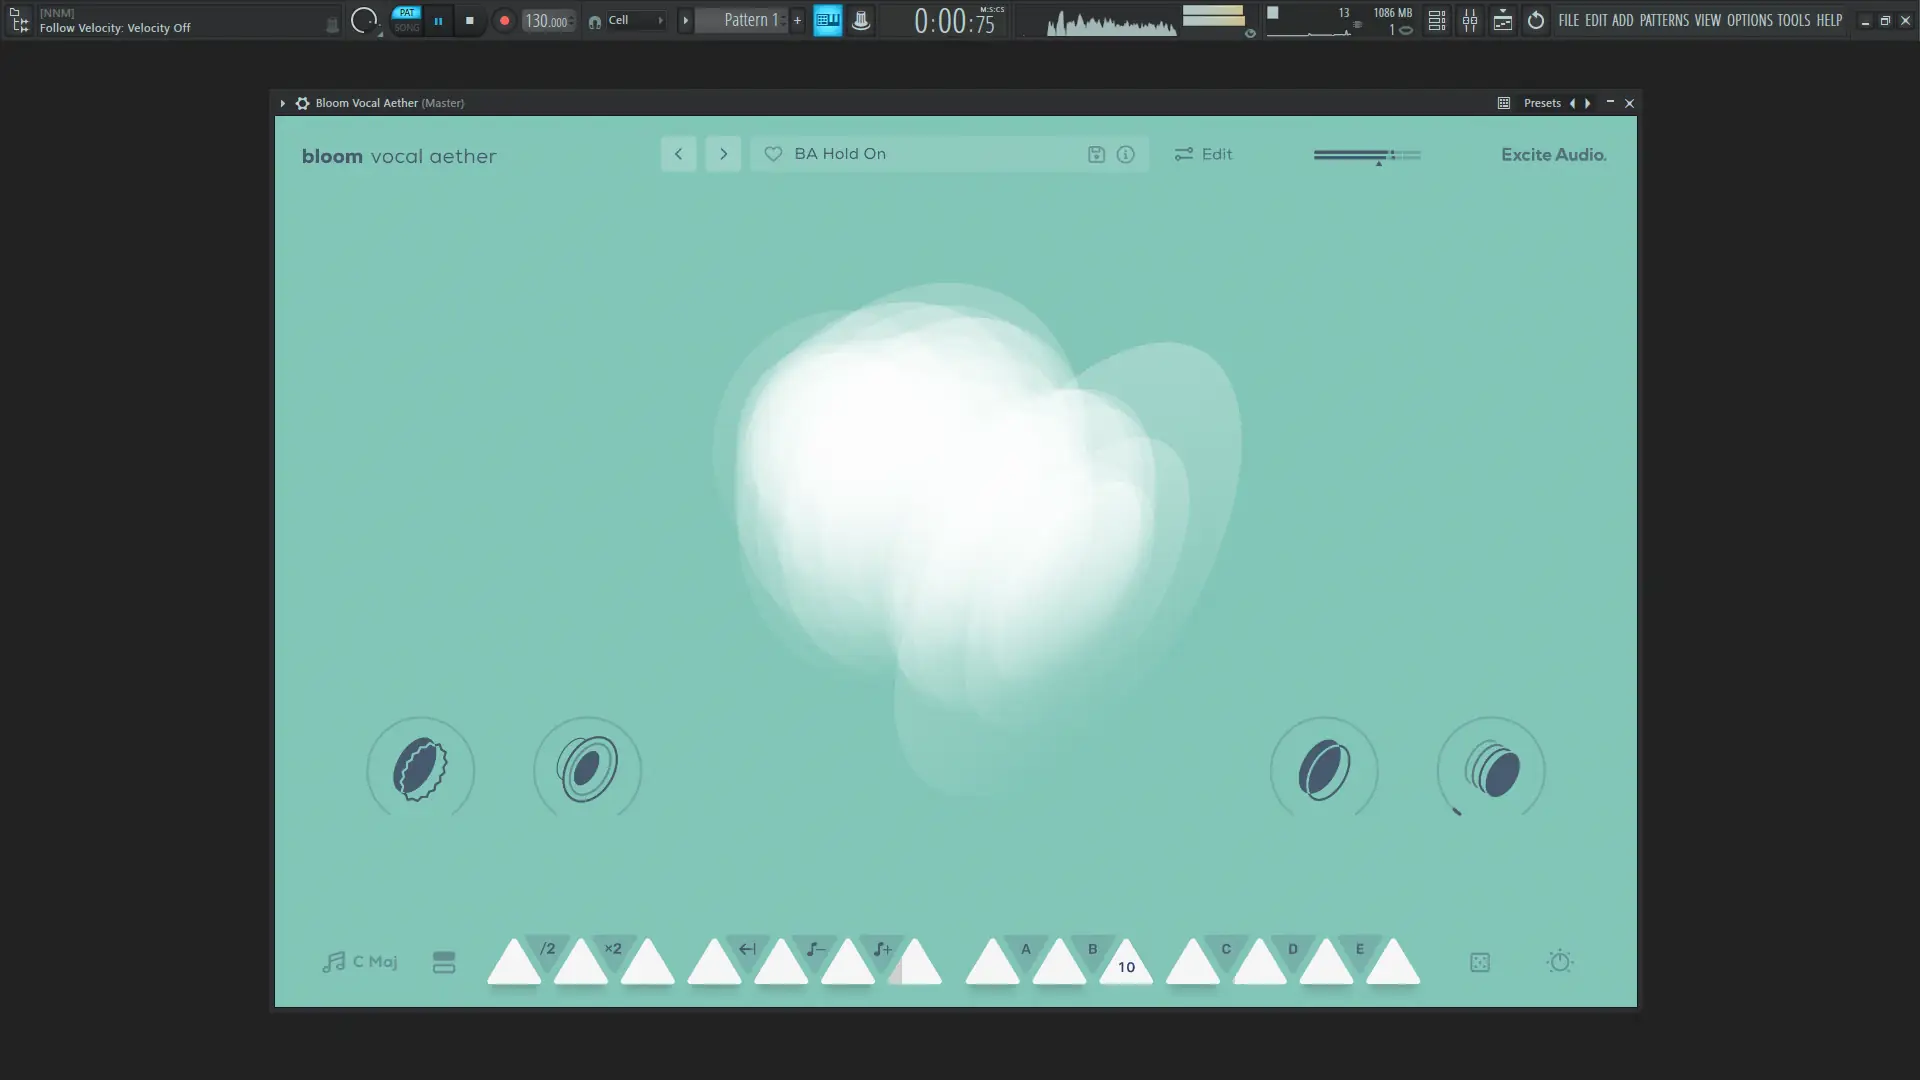Save the preset with the disk icon
The width and height of the screenshot is (1920, 1080).
pyautogui.click(x=1096, y=154)
